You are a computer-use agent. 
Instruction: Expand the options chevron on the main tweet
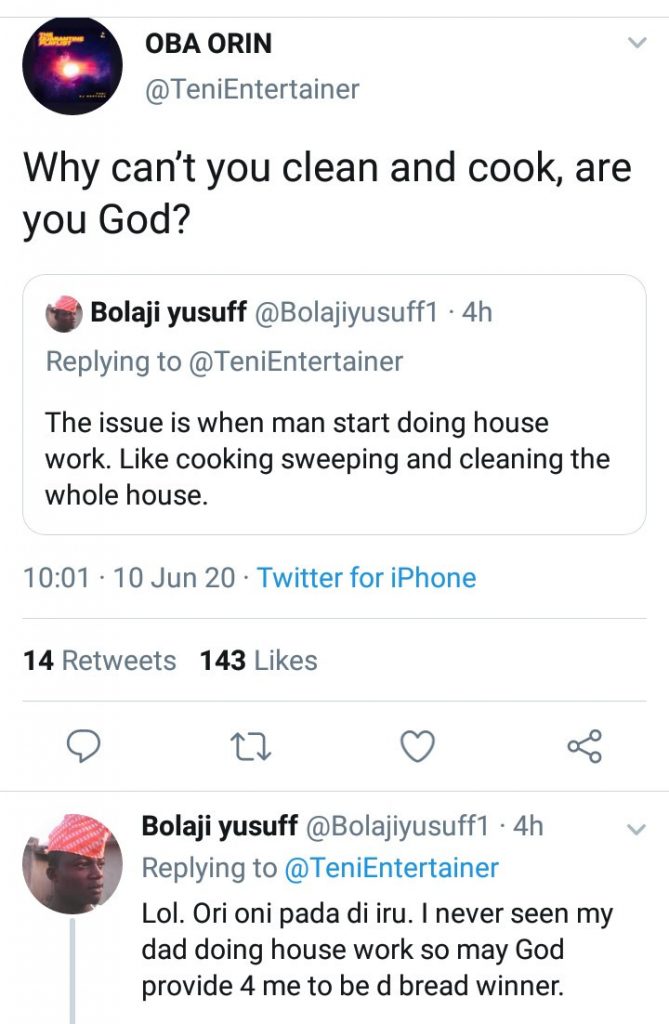point(636,43)
